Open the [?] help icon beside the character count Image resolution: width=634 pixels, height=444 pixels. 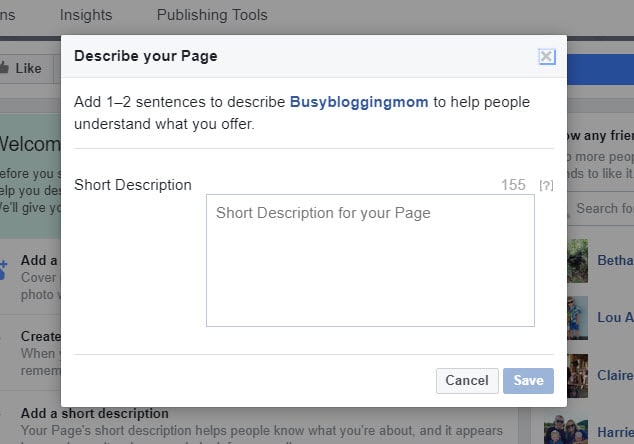[x=546, y=186]
